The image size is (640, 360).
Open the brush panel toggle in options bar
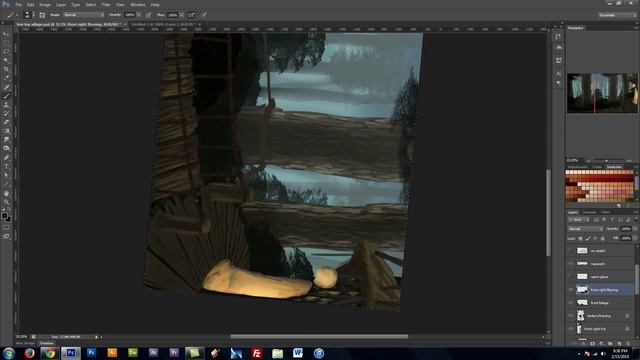click(42, 15)
